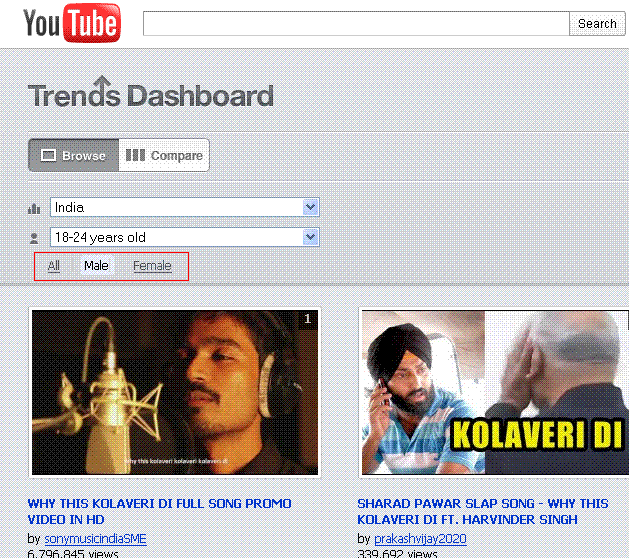This screenshot has height=558, width=629.
Task: Visit the prakashvijay2020 channel
Action: 420,538
